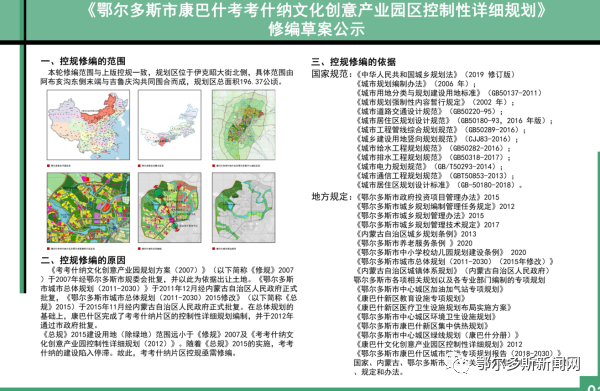The width and height of the screenshot is (600, 391).
Task: Click the 《鄂尔多斯市政府投资项目管理办法》2015 entry
Action: (428, 197)
